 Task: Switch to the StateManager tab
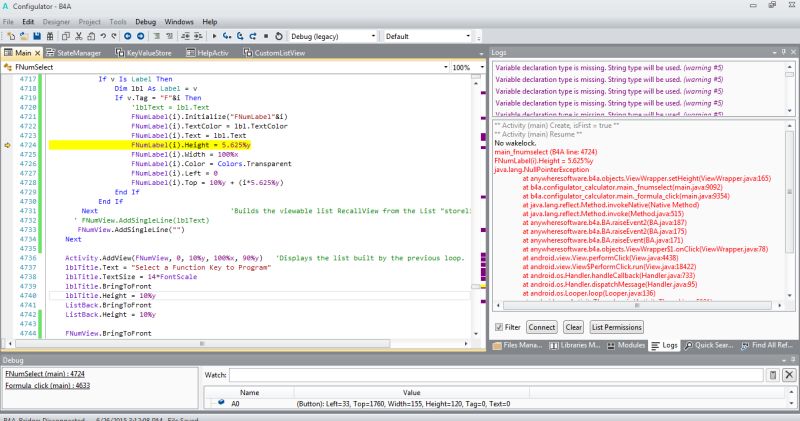[78, 52]
